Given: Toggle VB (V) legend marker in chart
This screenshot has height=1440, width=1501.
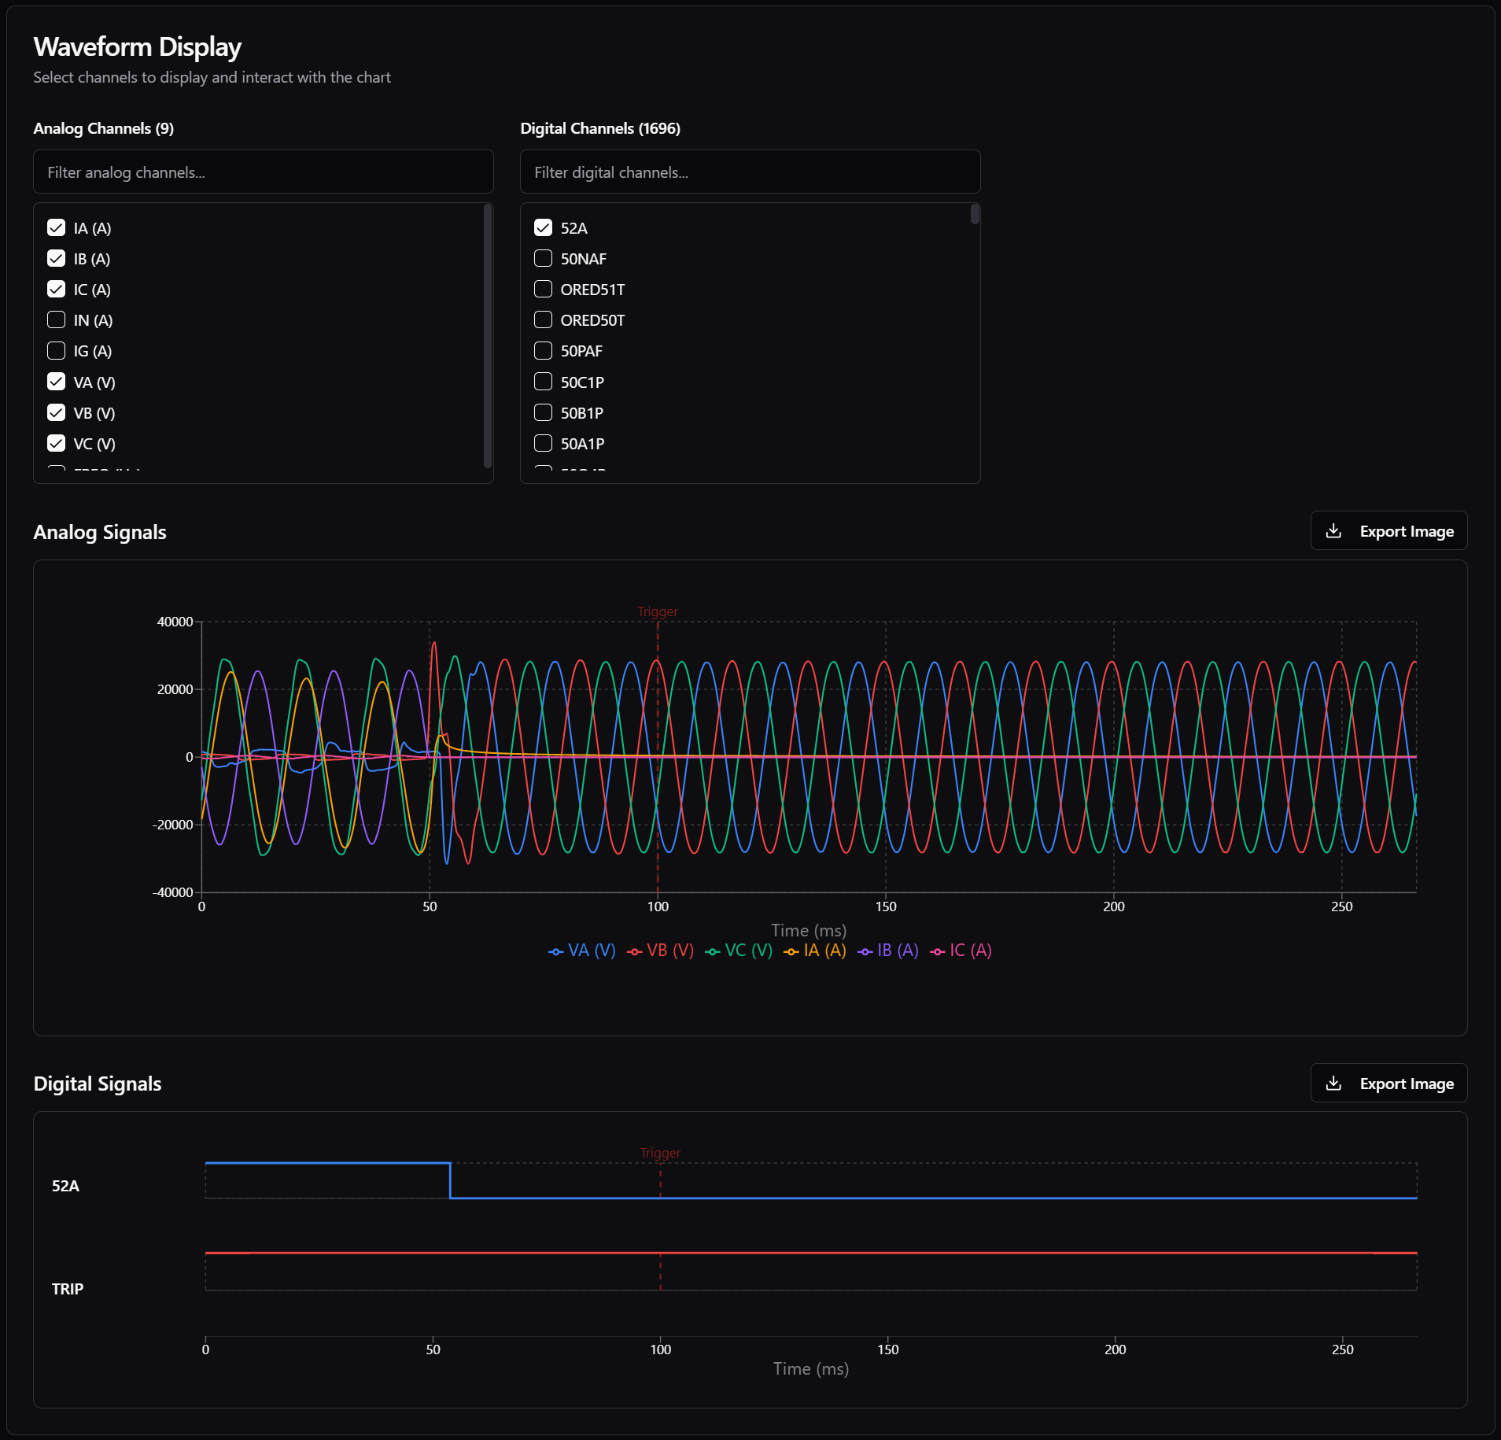Looking at the screenshot, I should tap(635, 951).
